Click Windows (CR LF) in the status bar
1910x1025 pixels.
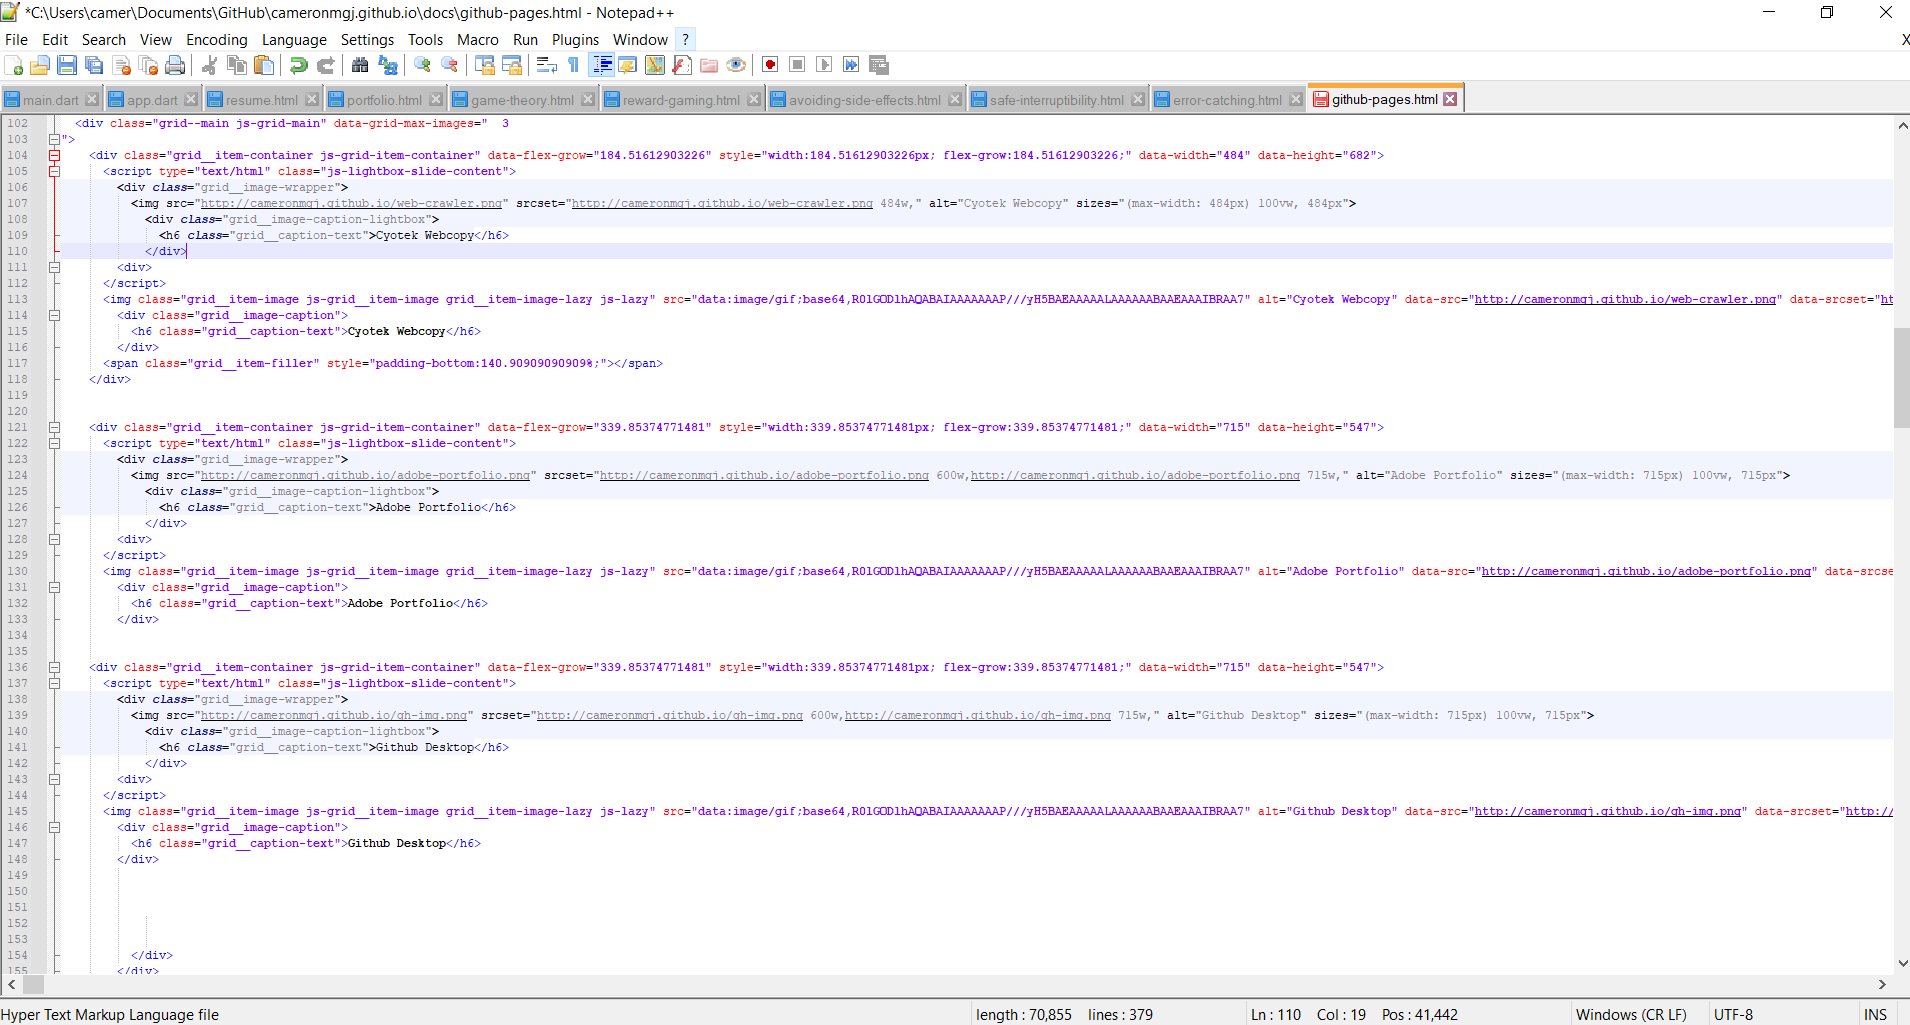pyautogui.click(x=1631, y=1014)
